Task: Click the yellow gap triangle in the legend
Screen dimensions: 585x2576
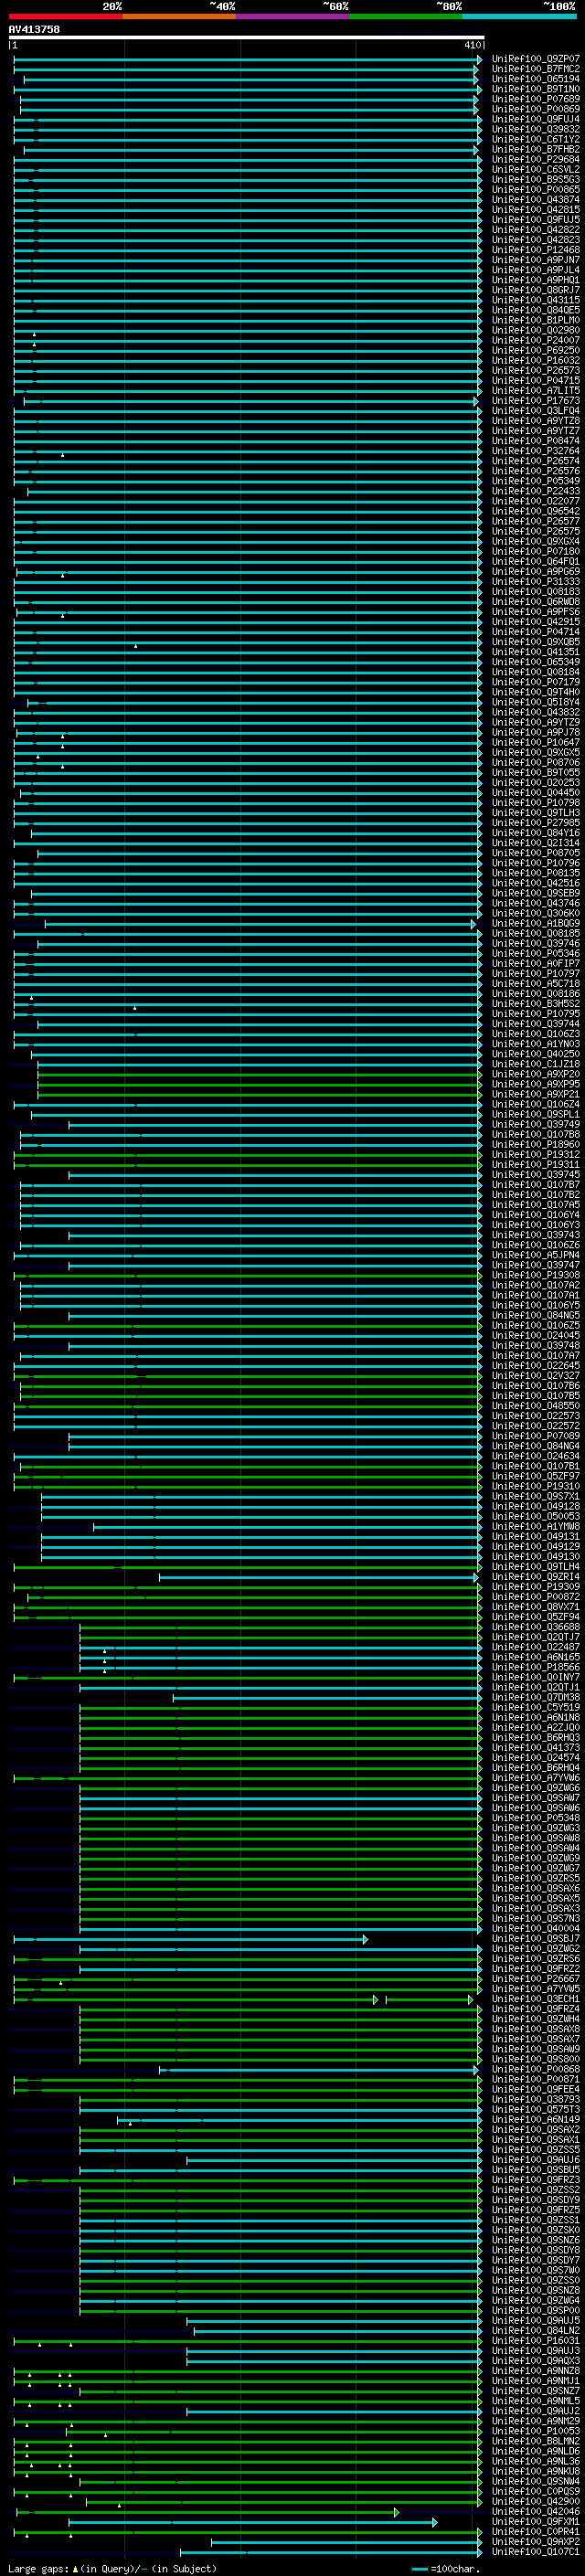Action: point(75,2569)
